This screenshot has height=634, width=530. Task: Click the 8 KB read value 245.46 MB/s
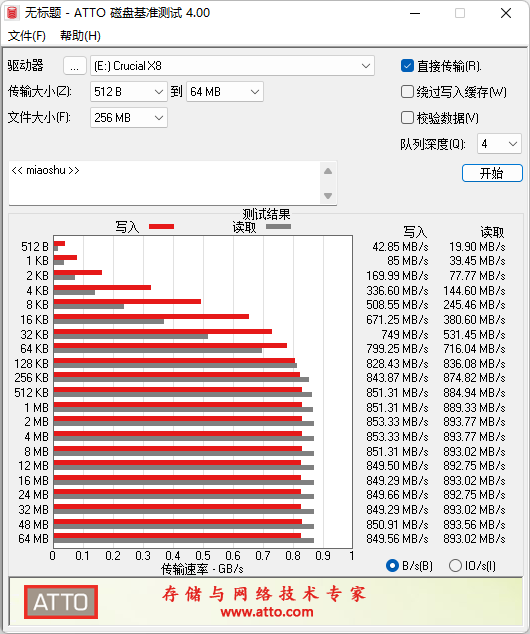(x=474, y=305)
